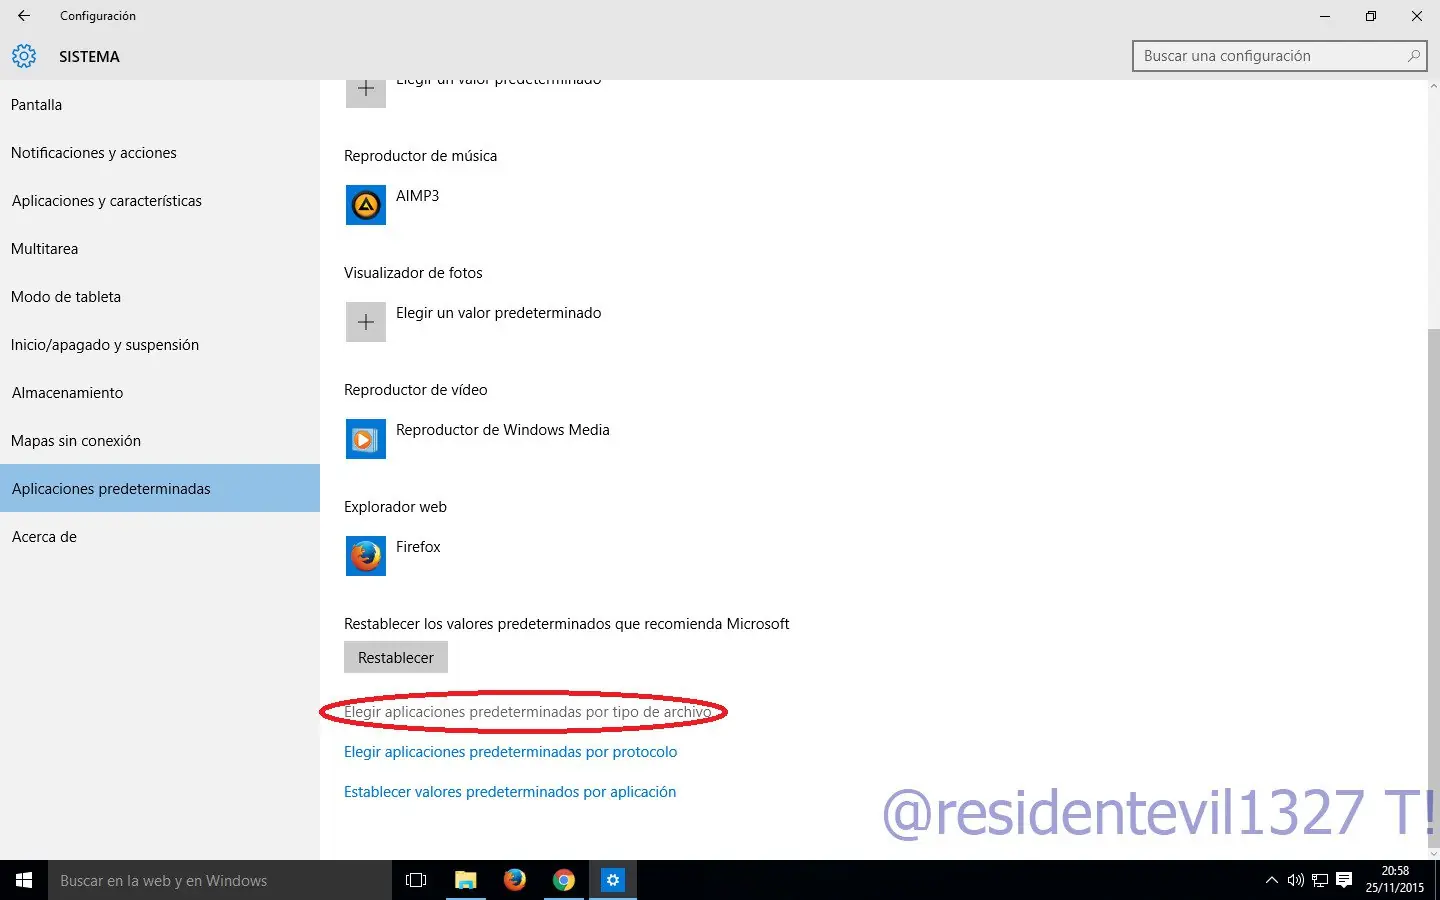The height and width of the screenshot is (900, 1440).
Task: Open the Windows Start menu
Action: tap(24, 880)
